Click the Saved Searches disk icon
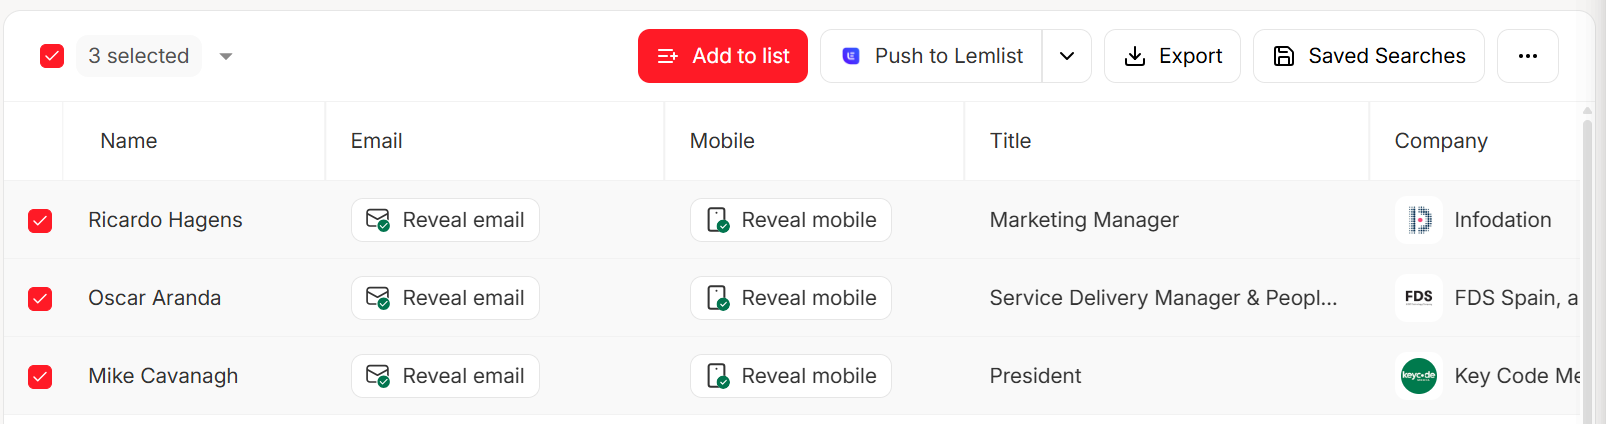This screenshot has width=1606, height=424. click(x=1284, y=56)
